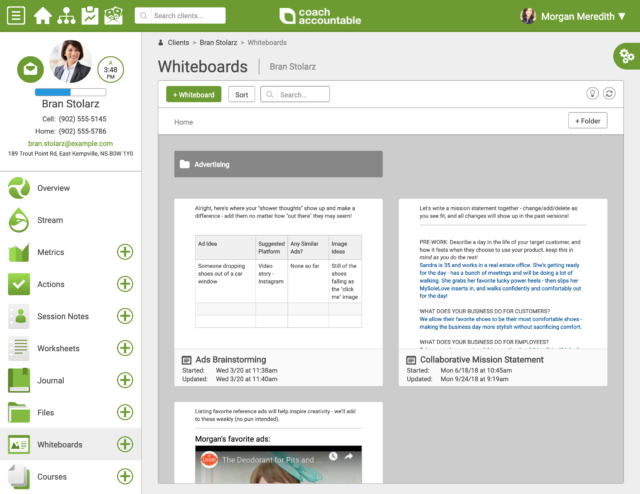
Task: Click the Bran Stolarz breadcrumb link
Action: 218,42
